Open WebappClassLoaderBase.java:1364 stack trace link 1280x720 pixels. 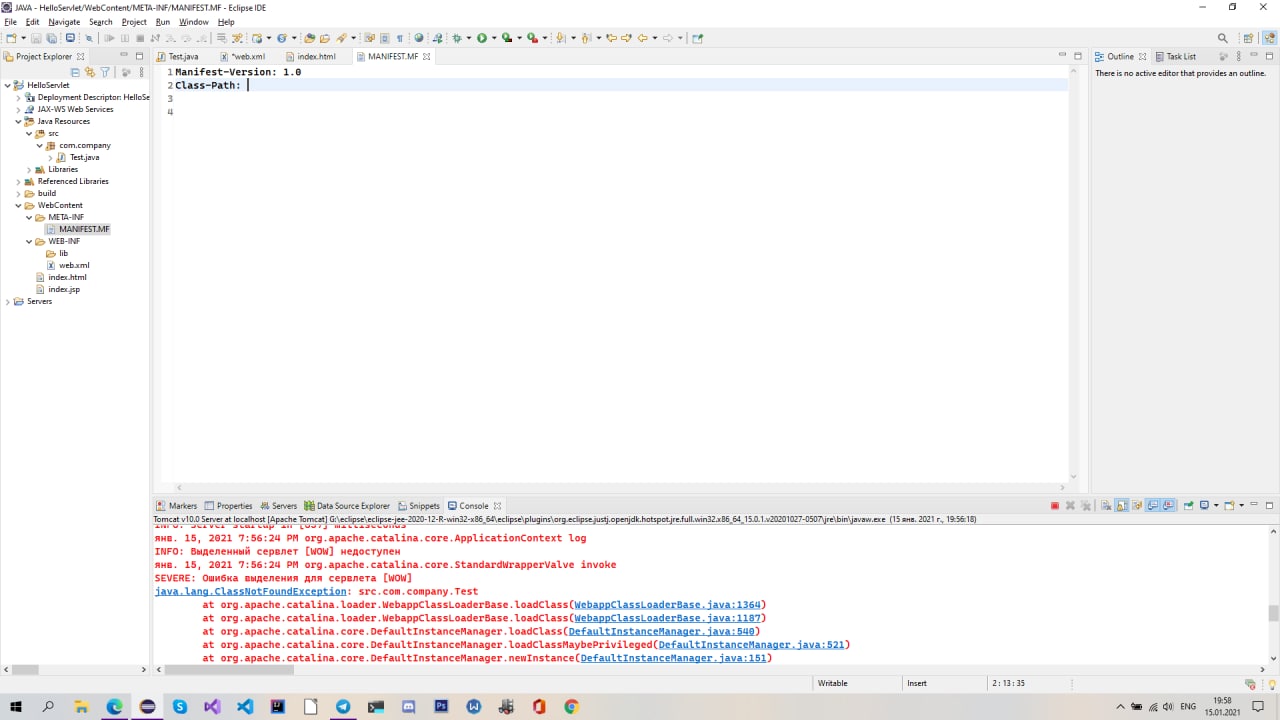667,605
